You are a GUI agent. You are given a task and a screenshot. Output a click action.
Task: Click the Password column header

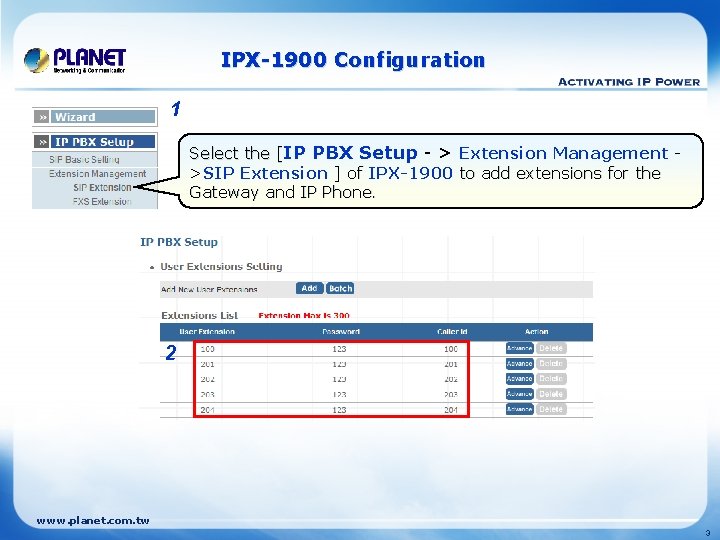pos(341,332)
